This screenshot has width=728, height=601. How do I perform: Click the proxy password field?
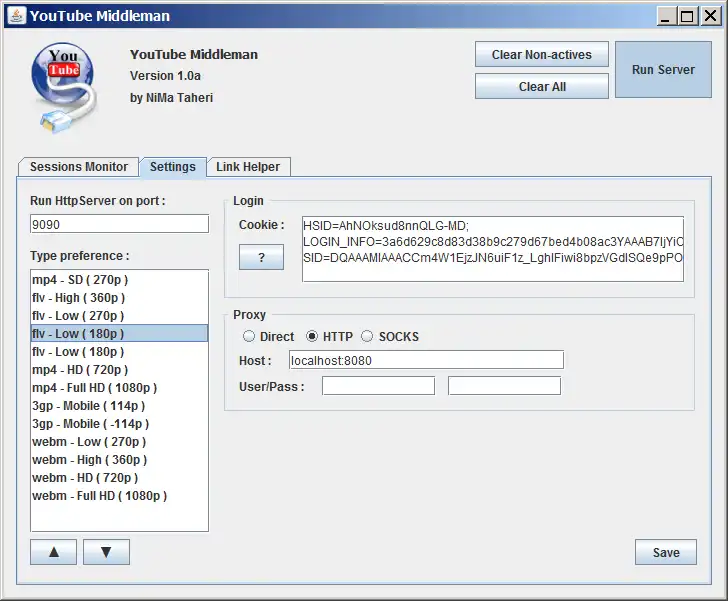[x=504, y=386]
